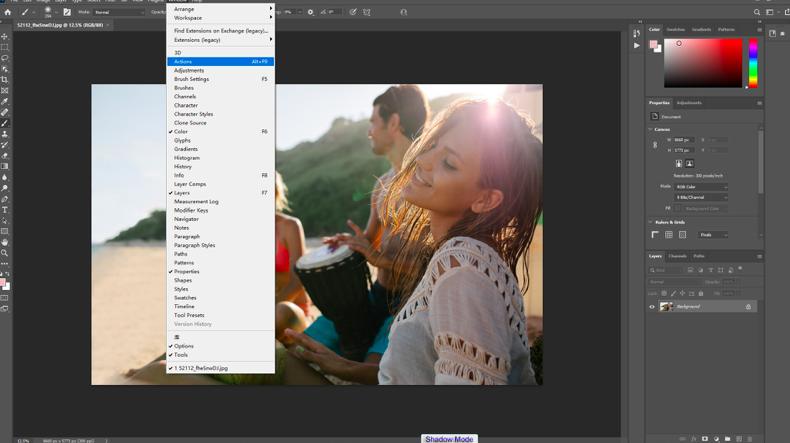Select the Gradient tool

[x=5, y=166]
